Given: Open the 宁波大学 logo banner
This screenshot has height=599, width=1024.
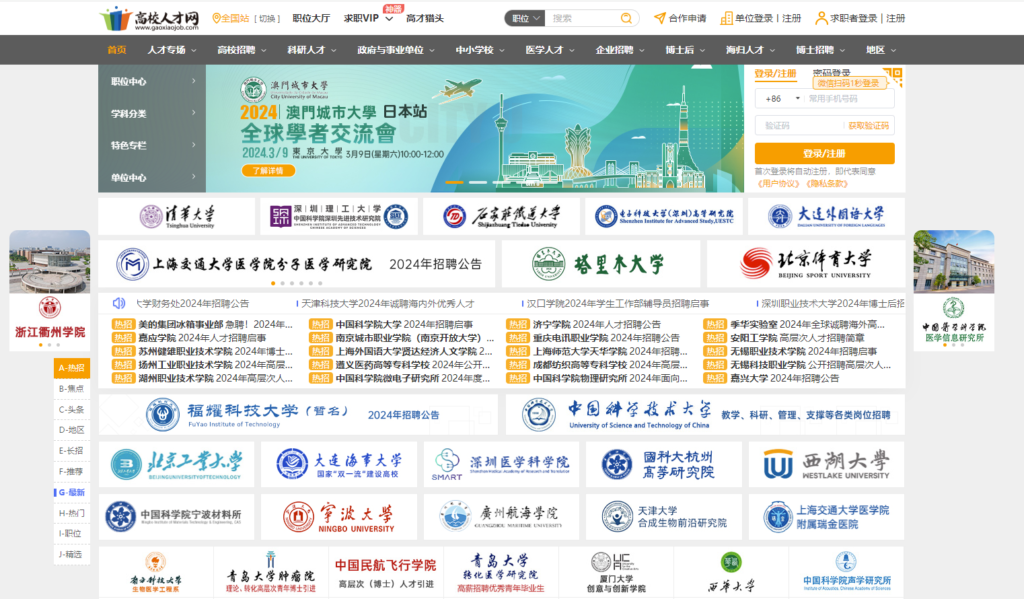Looking at the screenshot, I should pyautogui.click(x=339, y=517).
